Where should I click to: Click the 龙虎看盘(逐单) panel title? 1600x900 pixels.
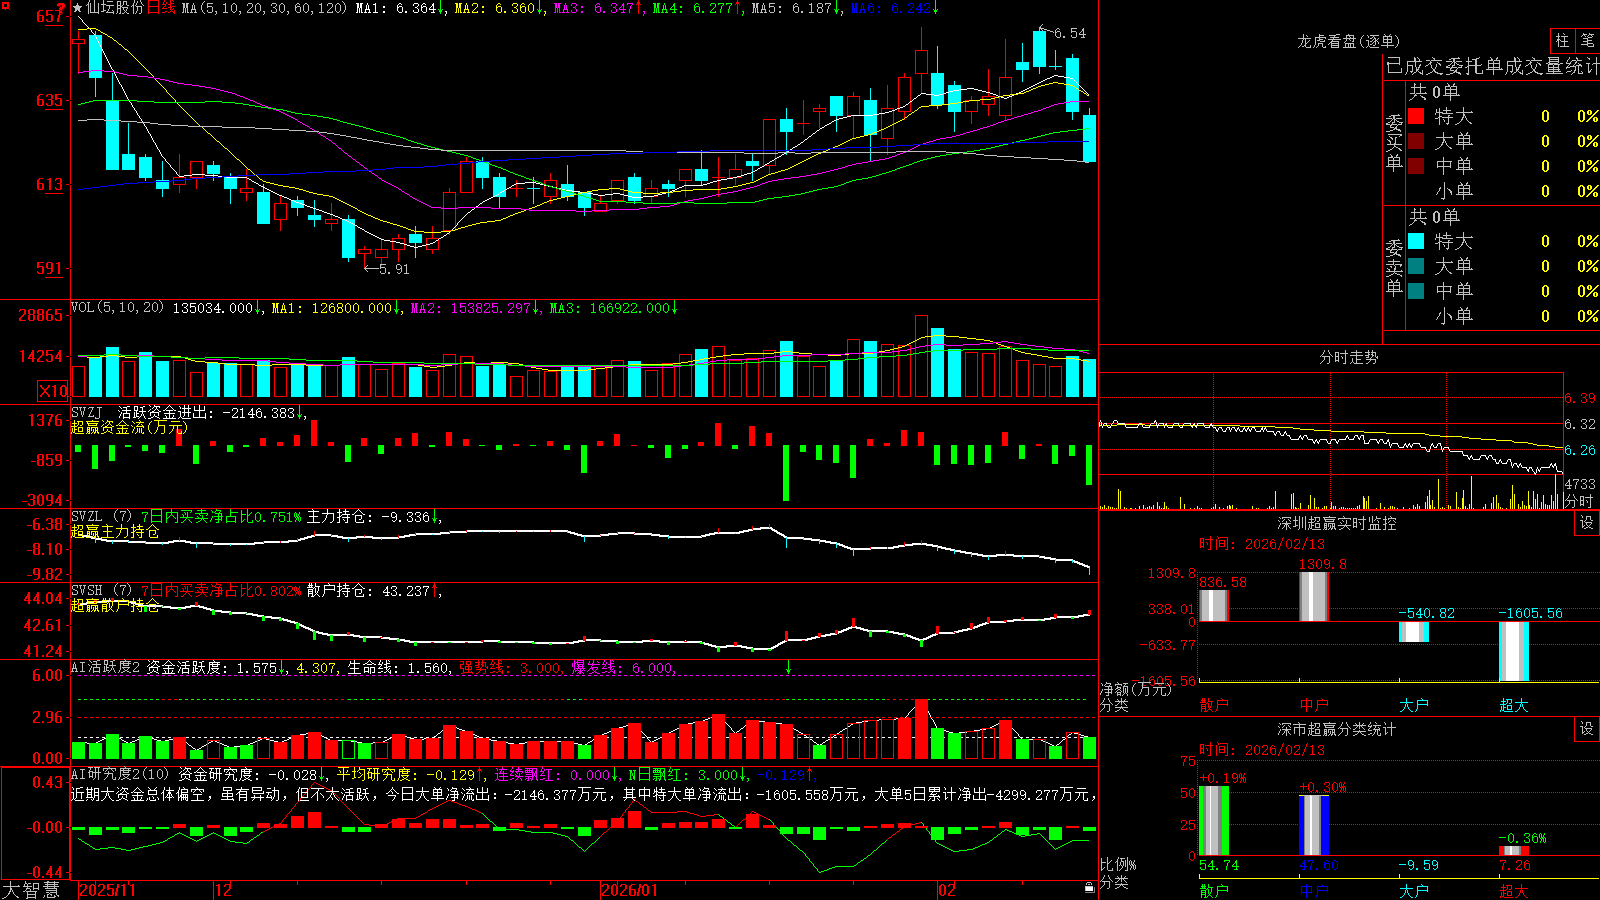click(x=1348, y=41)
